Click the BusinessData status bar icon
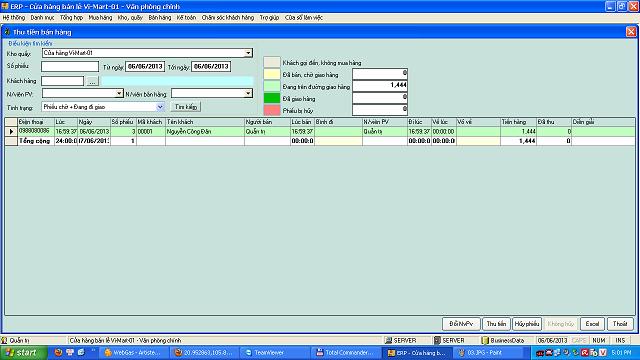 click(x=485, y=340)
